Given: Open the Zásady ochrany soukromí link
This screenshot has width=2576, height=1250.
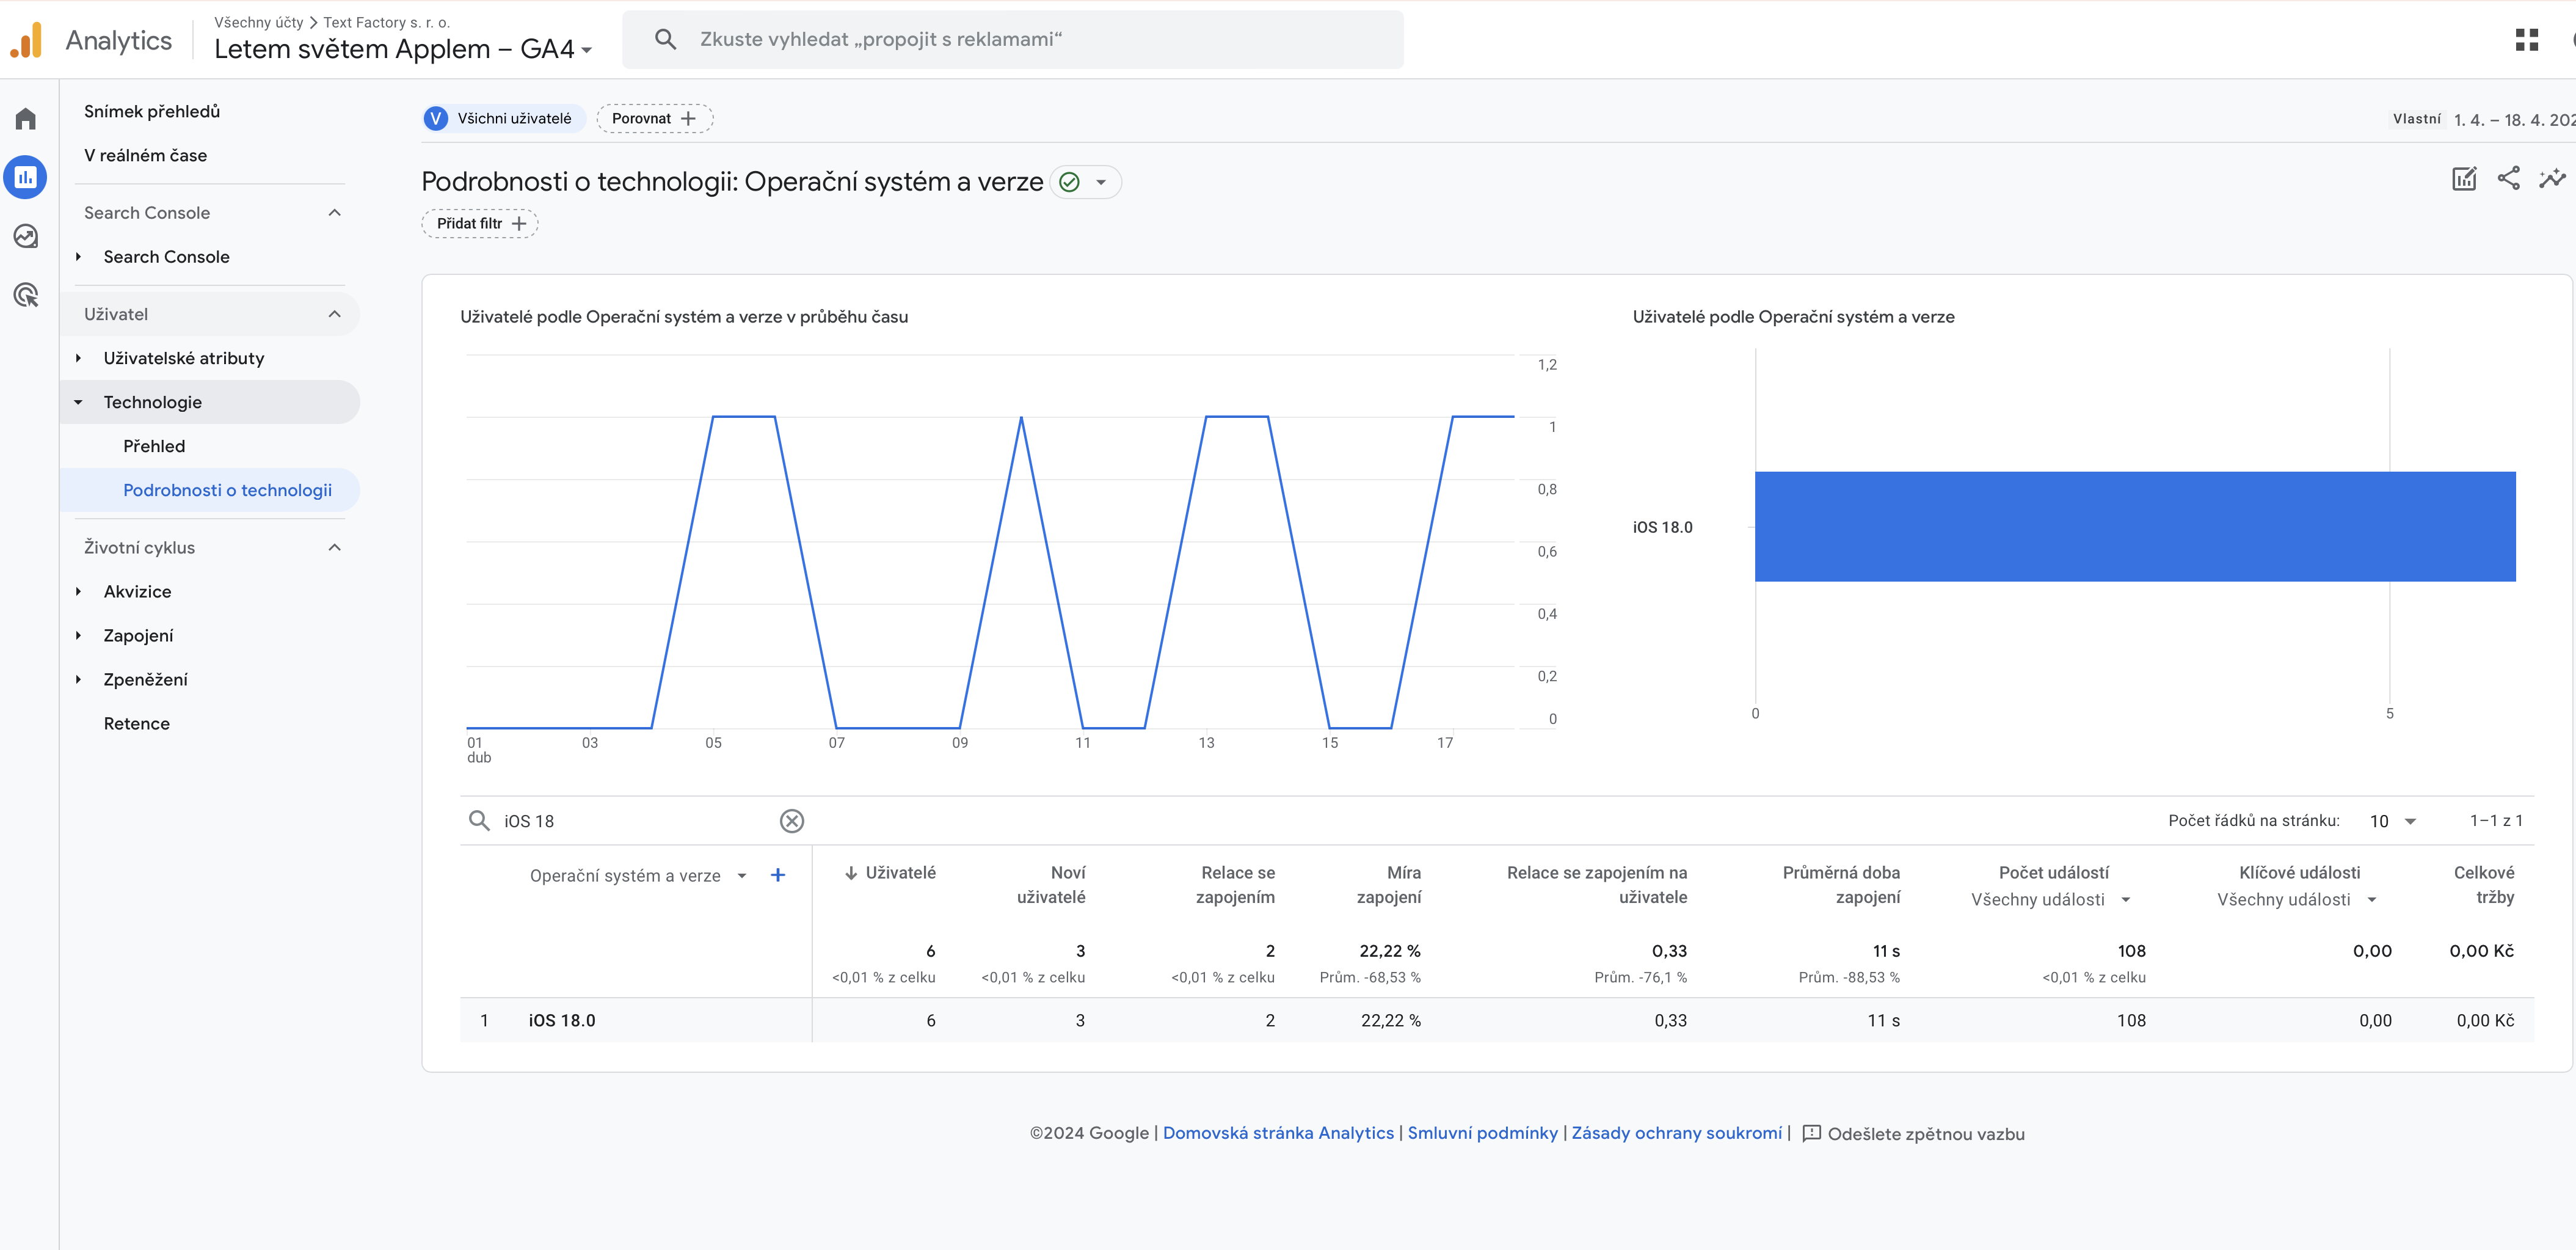Looking at the screenshot, I should [x=1676, y=1133].
